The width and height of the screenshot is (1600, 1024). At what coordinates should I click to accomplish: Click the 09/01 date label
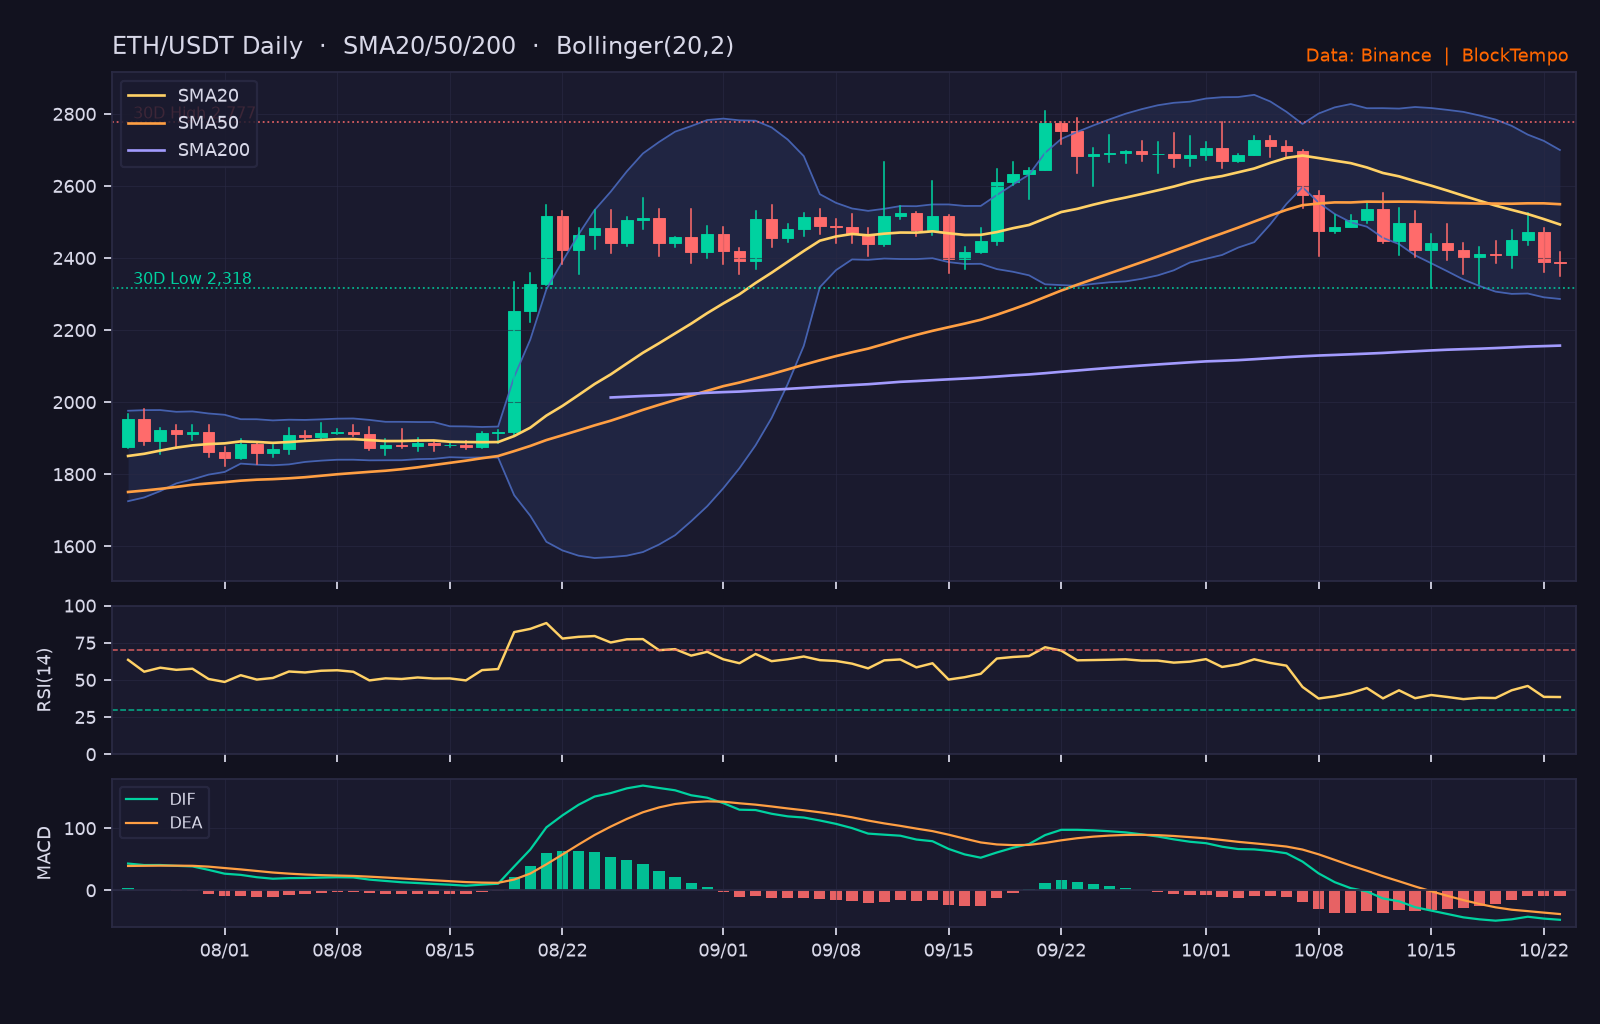(x=723, y=950)
